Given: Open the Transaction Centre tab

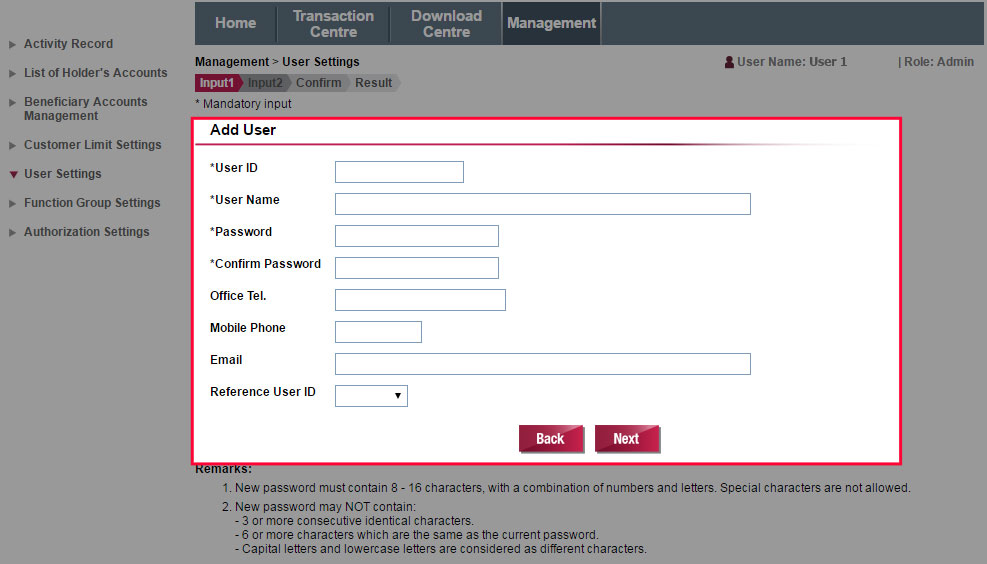Looking at the screenshot, I should pos(333,23).
